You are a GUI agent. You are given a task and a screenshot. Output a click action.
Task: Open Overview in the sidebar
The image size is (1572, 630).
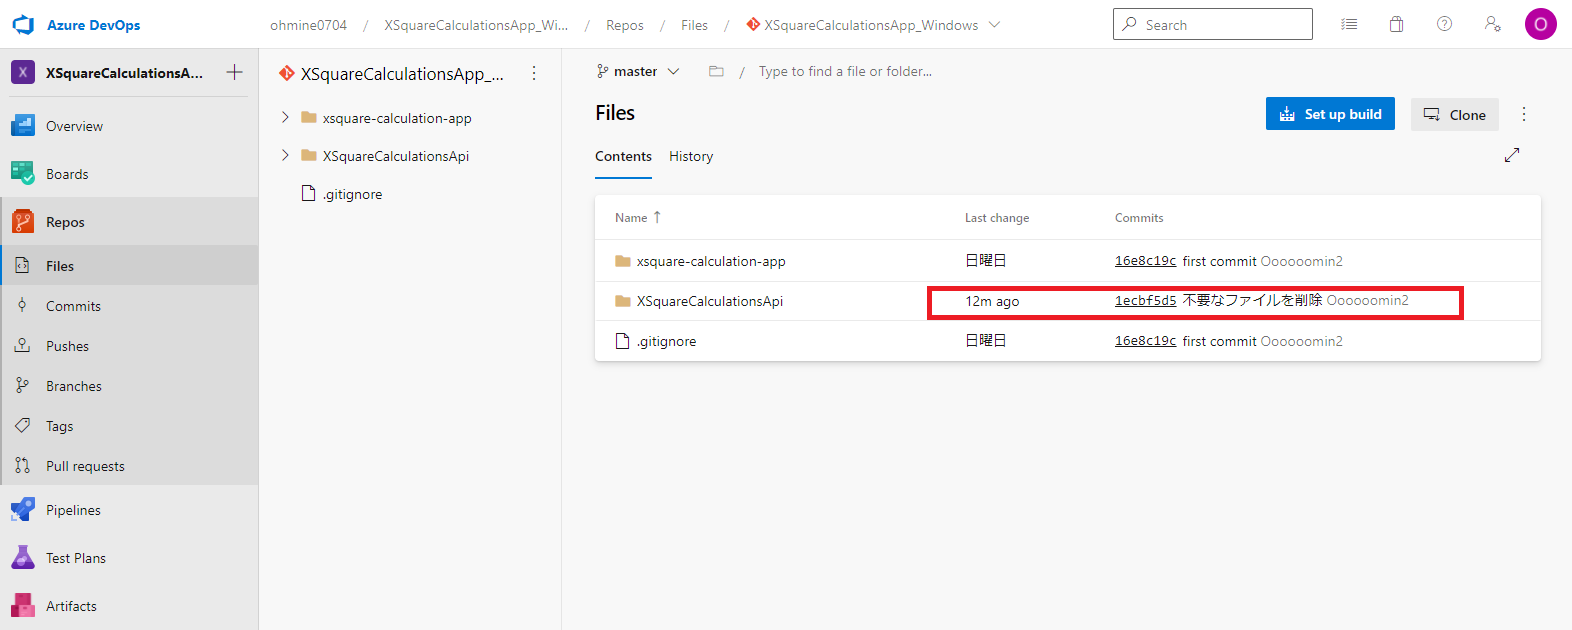(129, 126)
